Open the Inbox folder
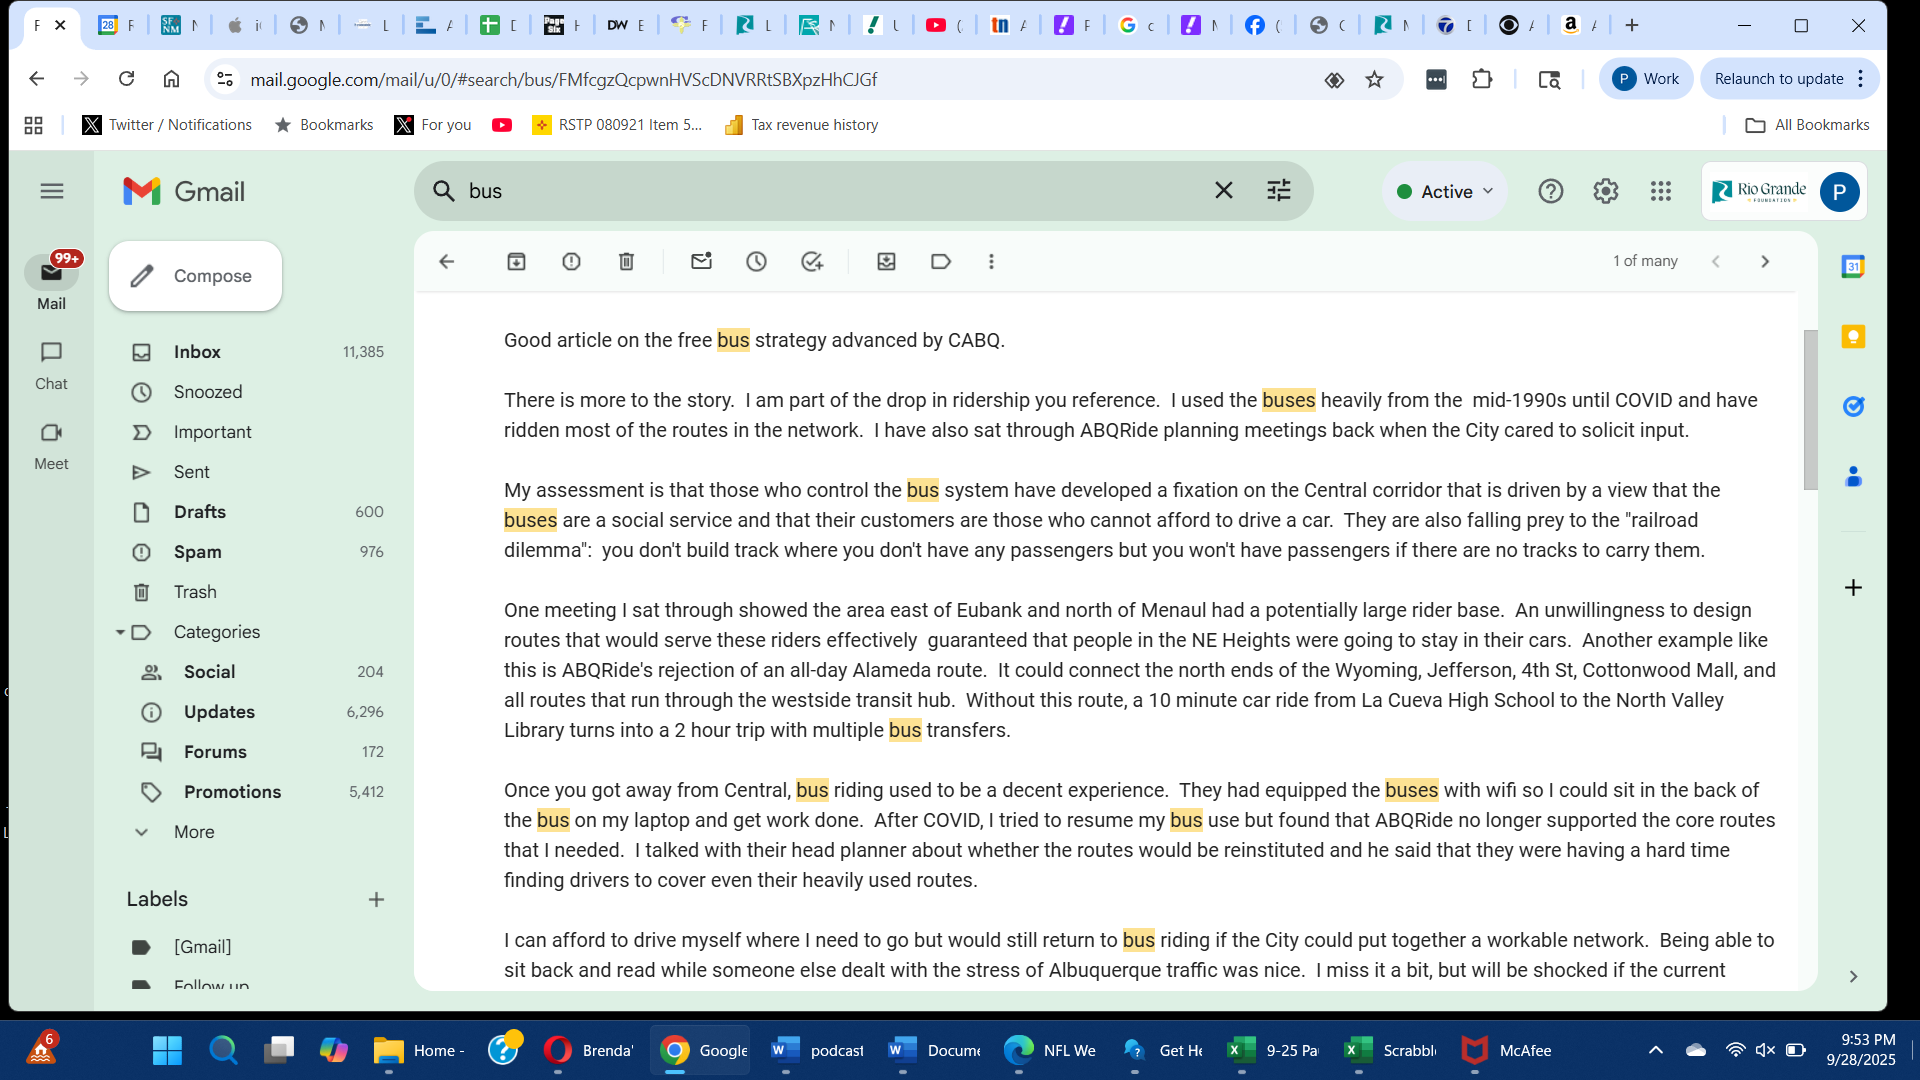The width and height of the screenshot is (1920, 1080). [x=197, y=352]
